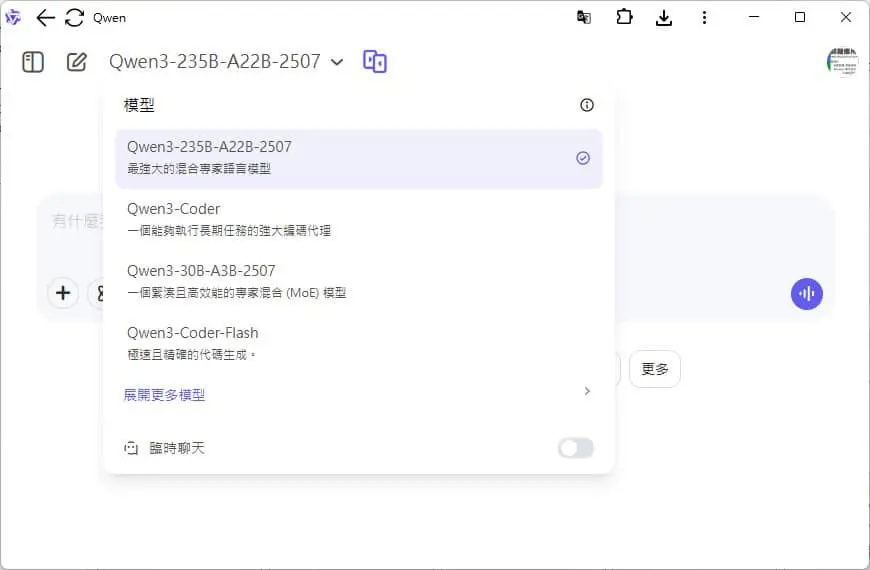Go back with the left arrow
Image resolution: width=870 pixels, height=570 pixels.
45,18
